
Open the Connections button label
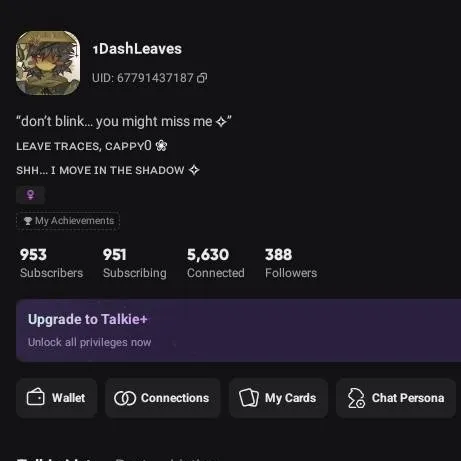point(175,398)
